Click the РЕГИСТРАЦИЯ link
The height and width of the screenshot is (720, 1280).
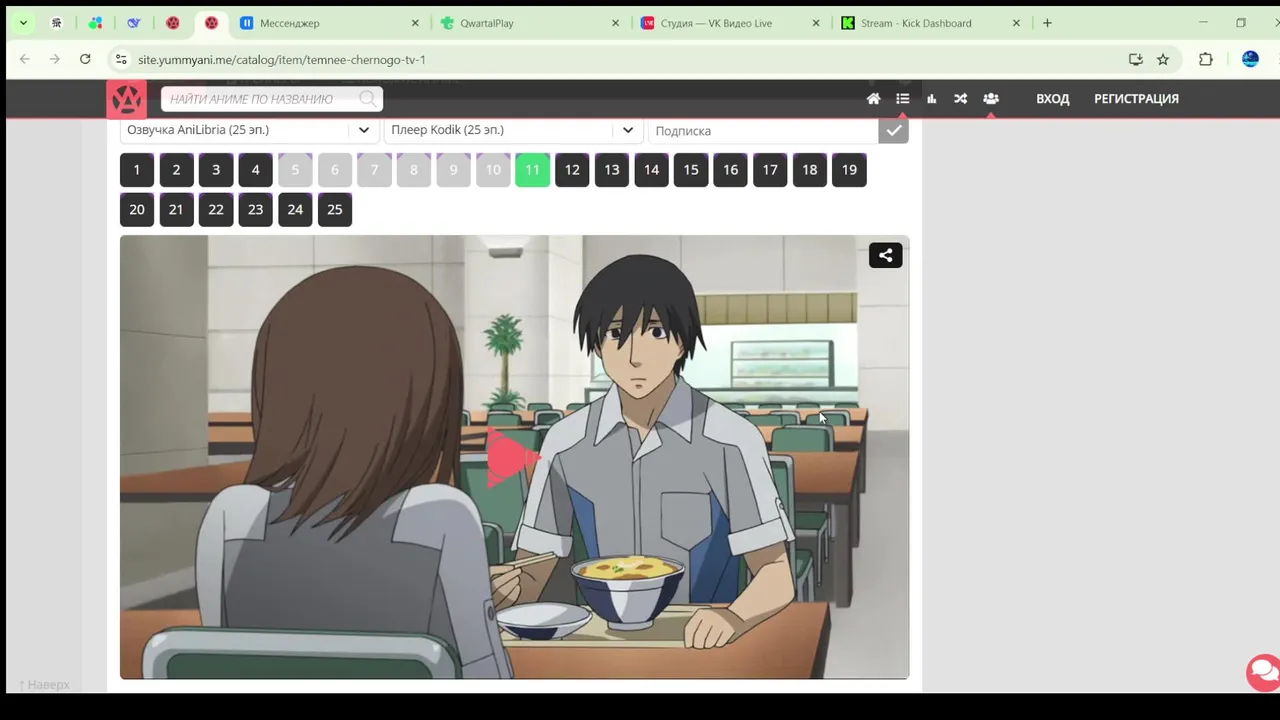coord(1136,99)
